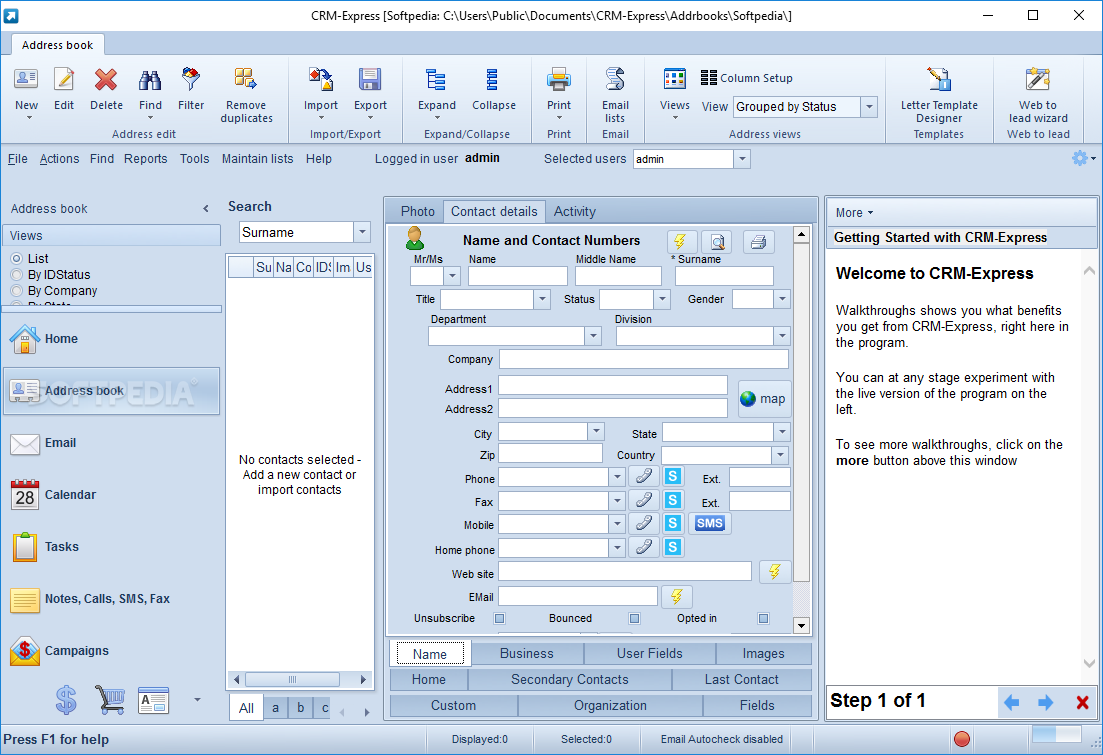Open the Business tab
This screenshot has height=755, width=1103.
click(527, 654)
